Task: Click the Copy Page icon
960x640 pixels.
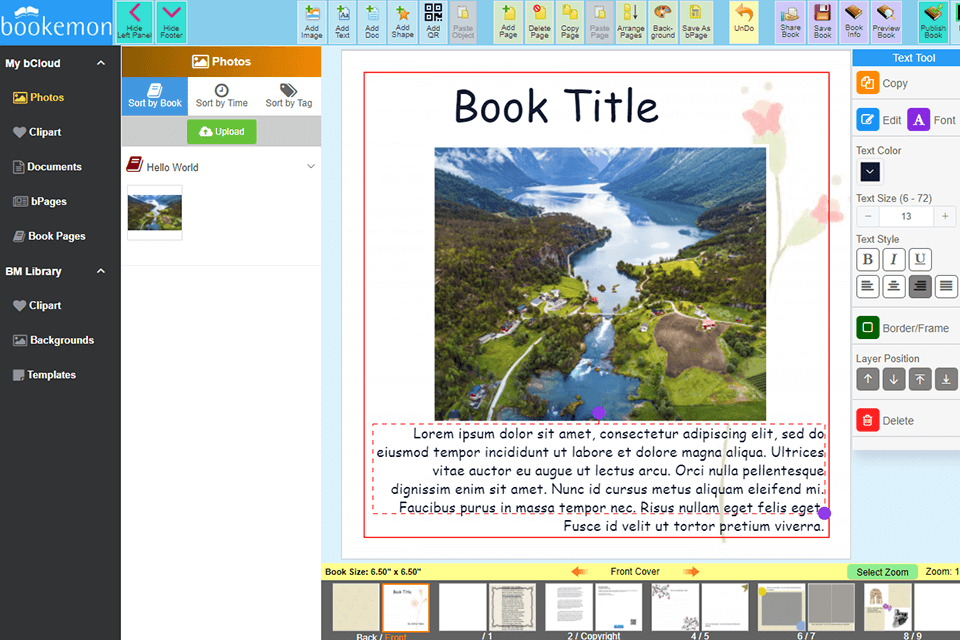Action: pyautogui.click(x=570, y=21)
